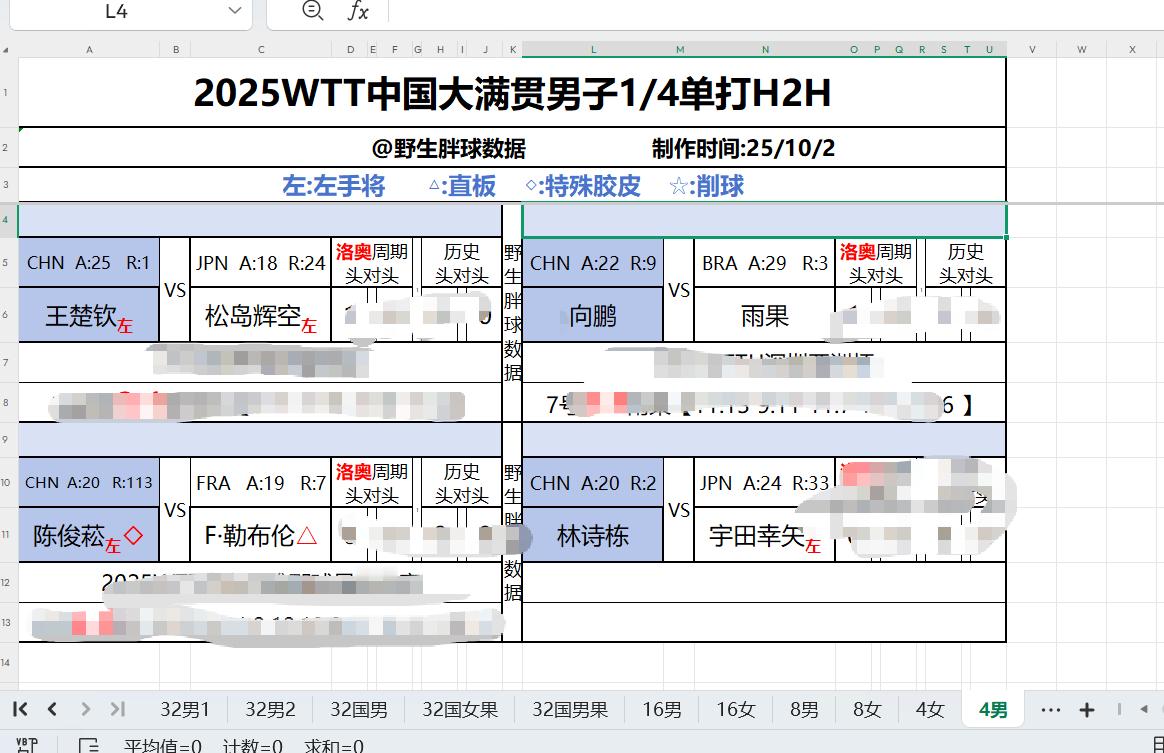Screen dimensions: 1164x753
Task: Open the 16女 sheet tab
Action: tap(736, 710)
